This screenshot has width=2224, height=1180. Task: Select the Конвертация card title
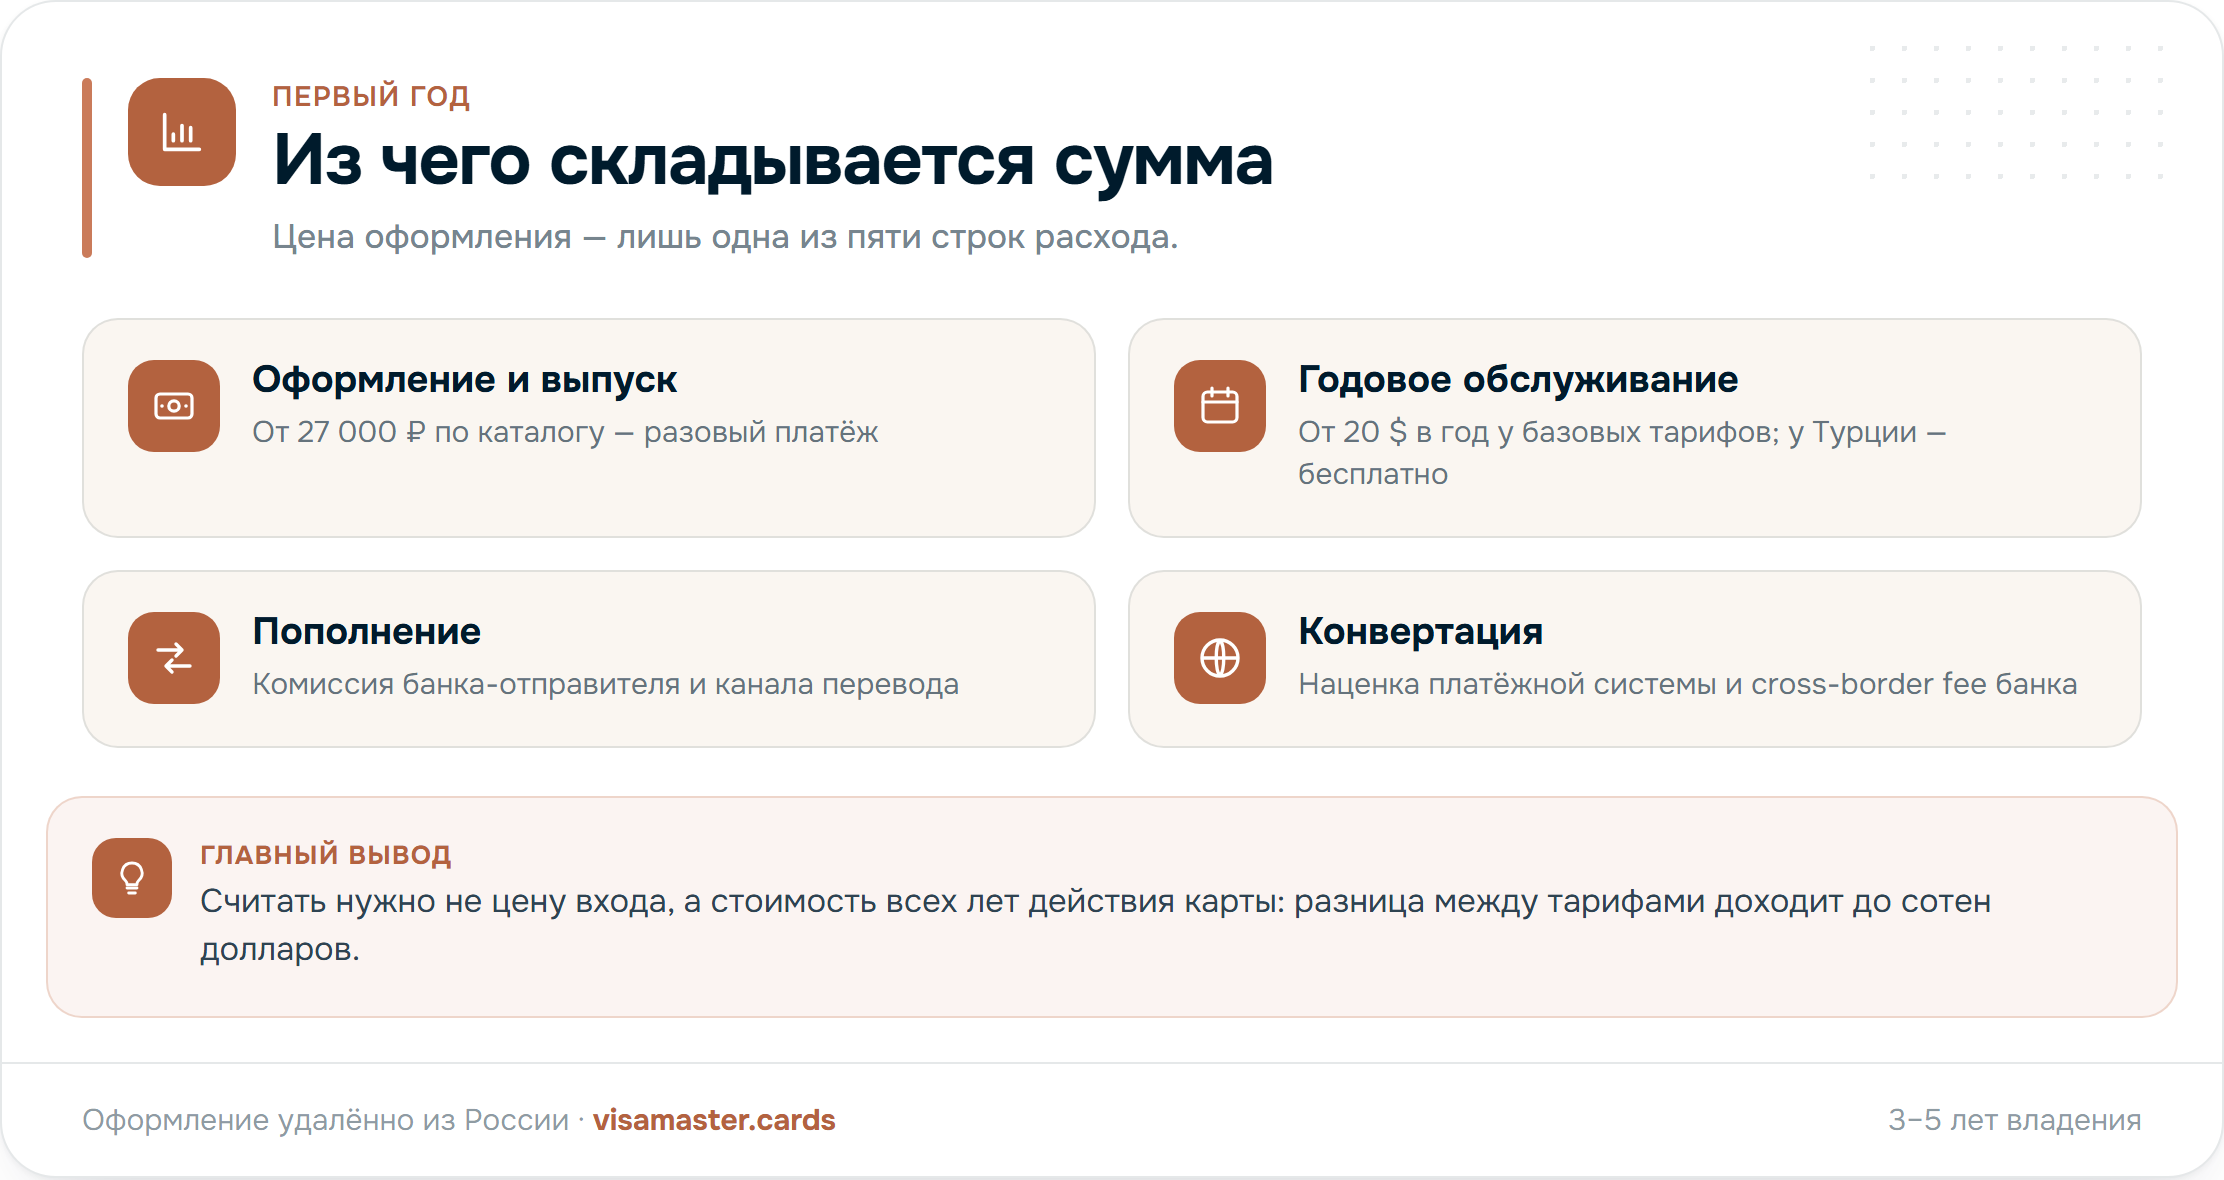[1420, 632]
